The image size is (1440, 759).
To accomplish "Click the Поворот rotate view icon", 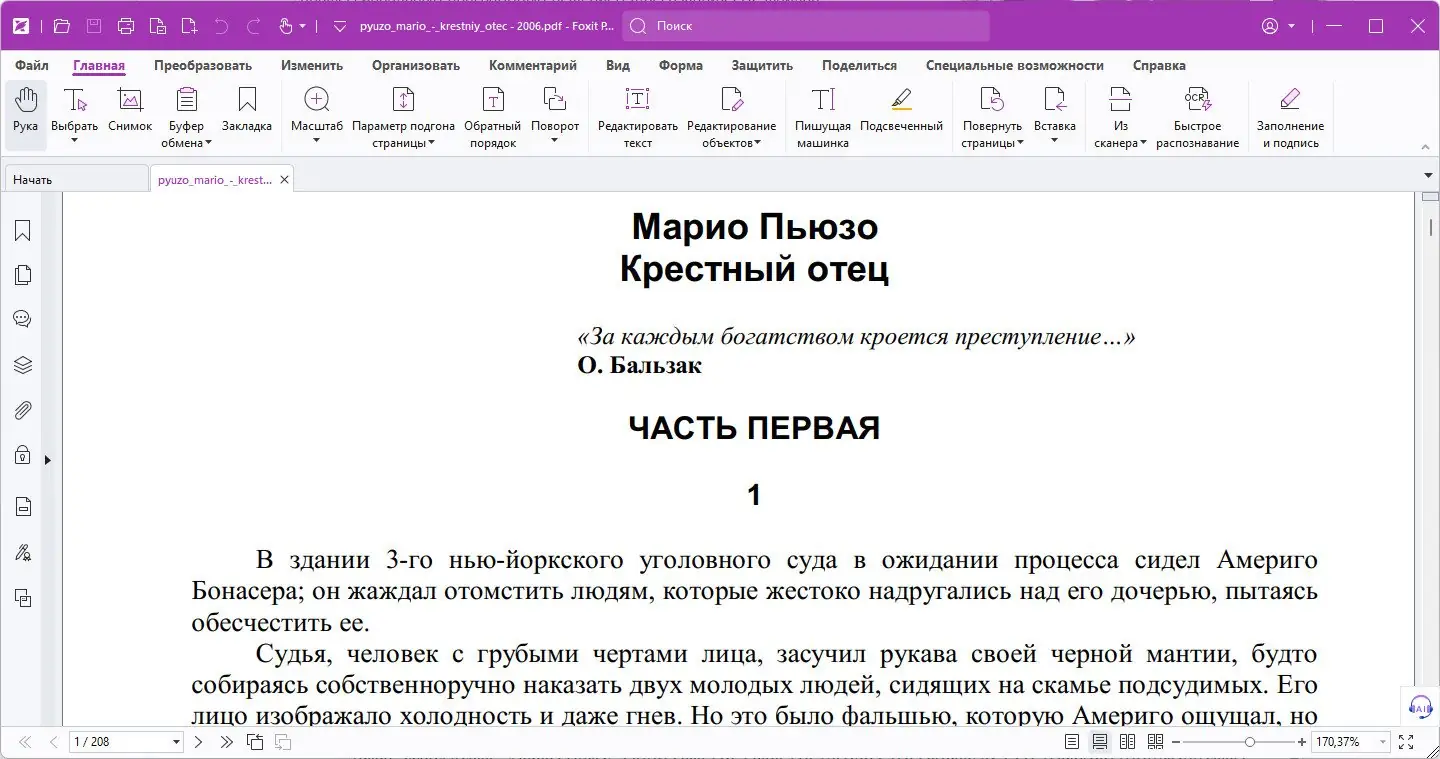I will coord(555,99).
